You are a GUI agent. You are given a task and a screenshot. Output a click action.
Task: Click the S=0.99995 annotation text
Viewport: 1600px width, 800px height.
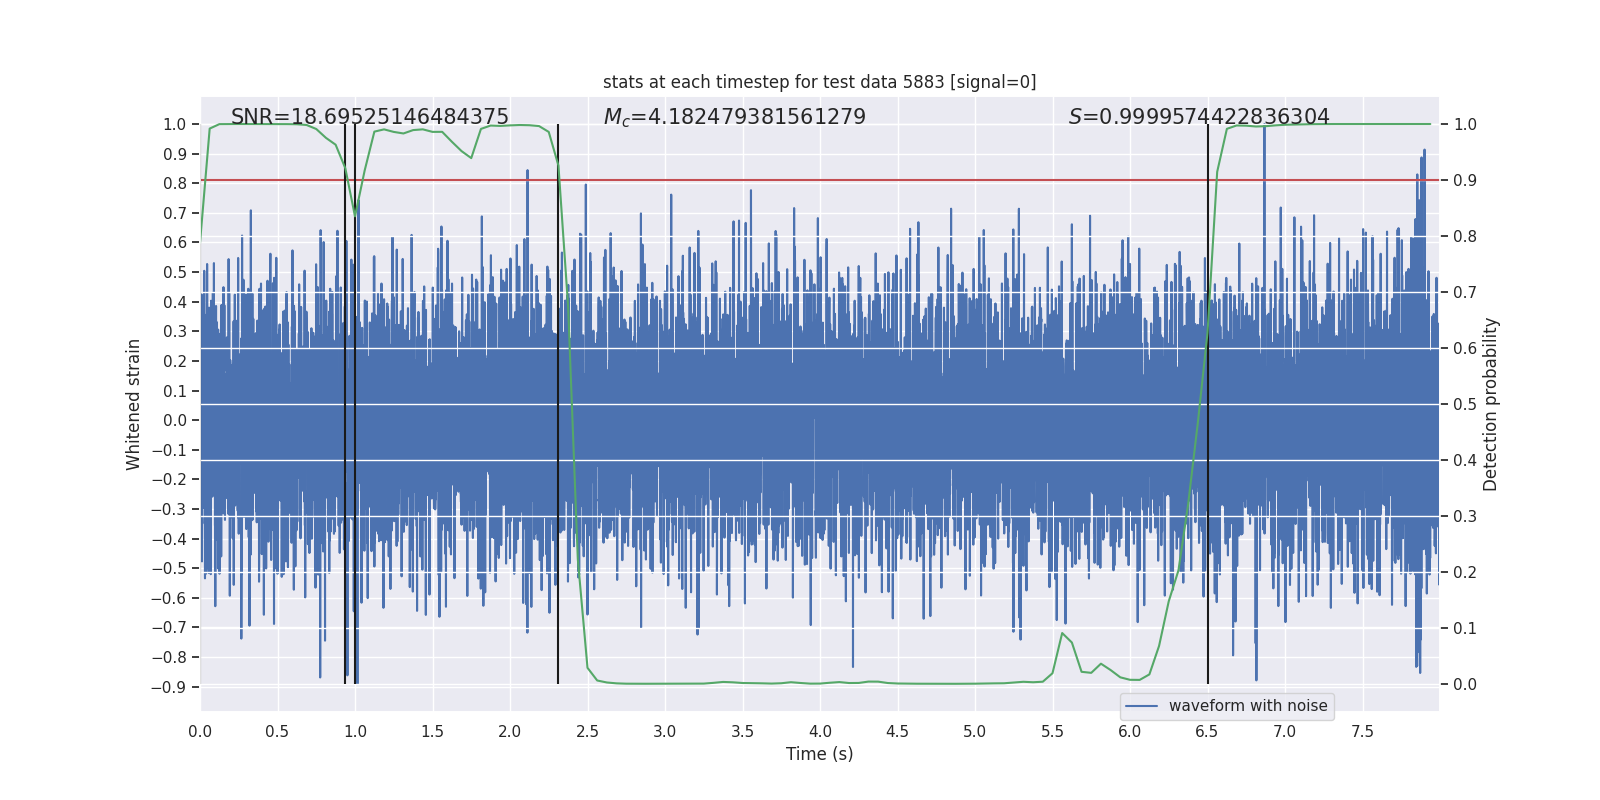[x=1199, y=117]
